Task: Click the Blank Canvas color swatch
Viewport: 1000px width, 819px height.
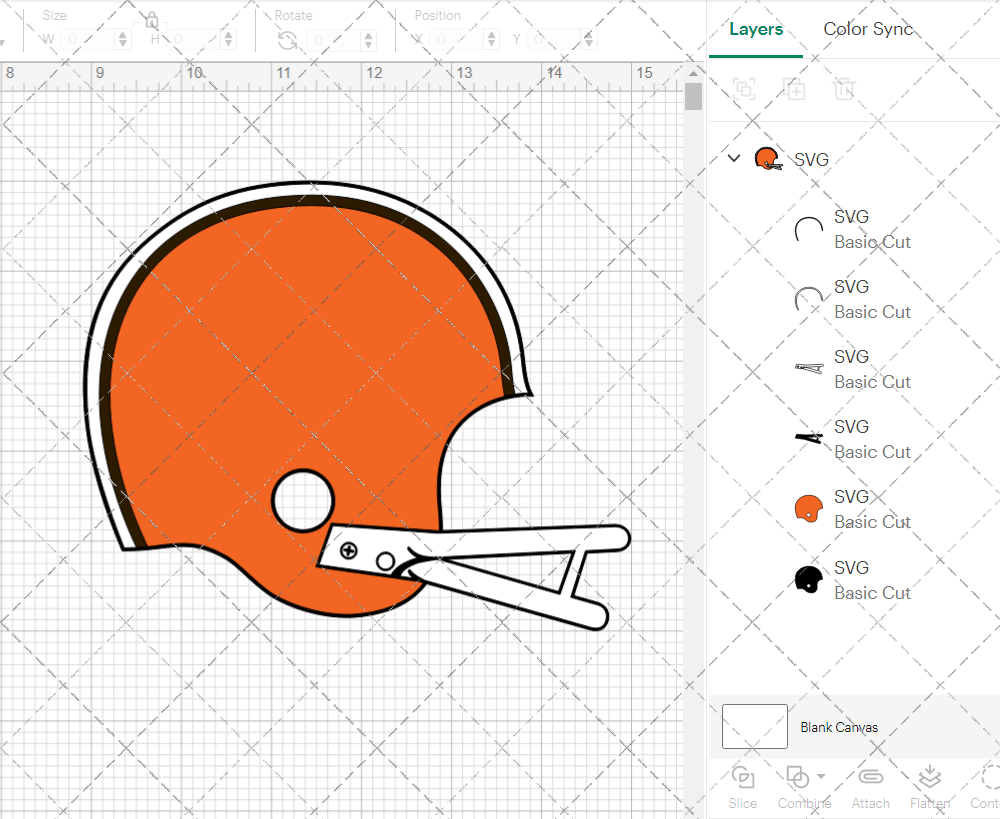Action: click(x=755, y=727)
